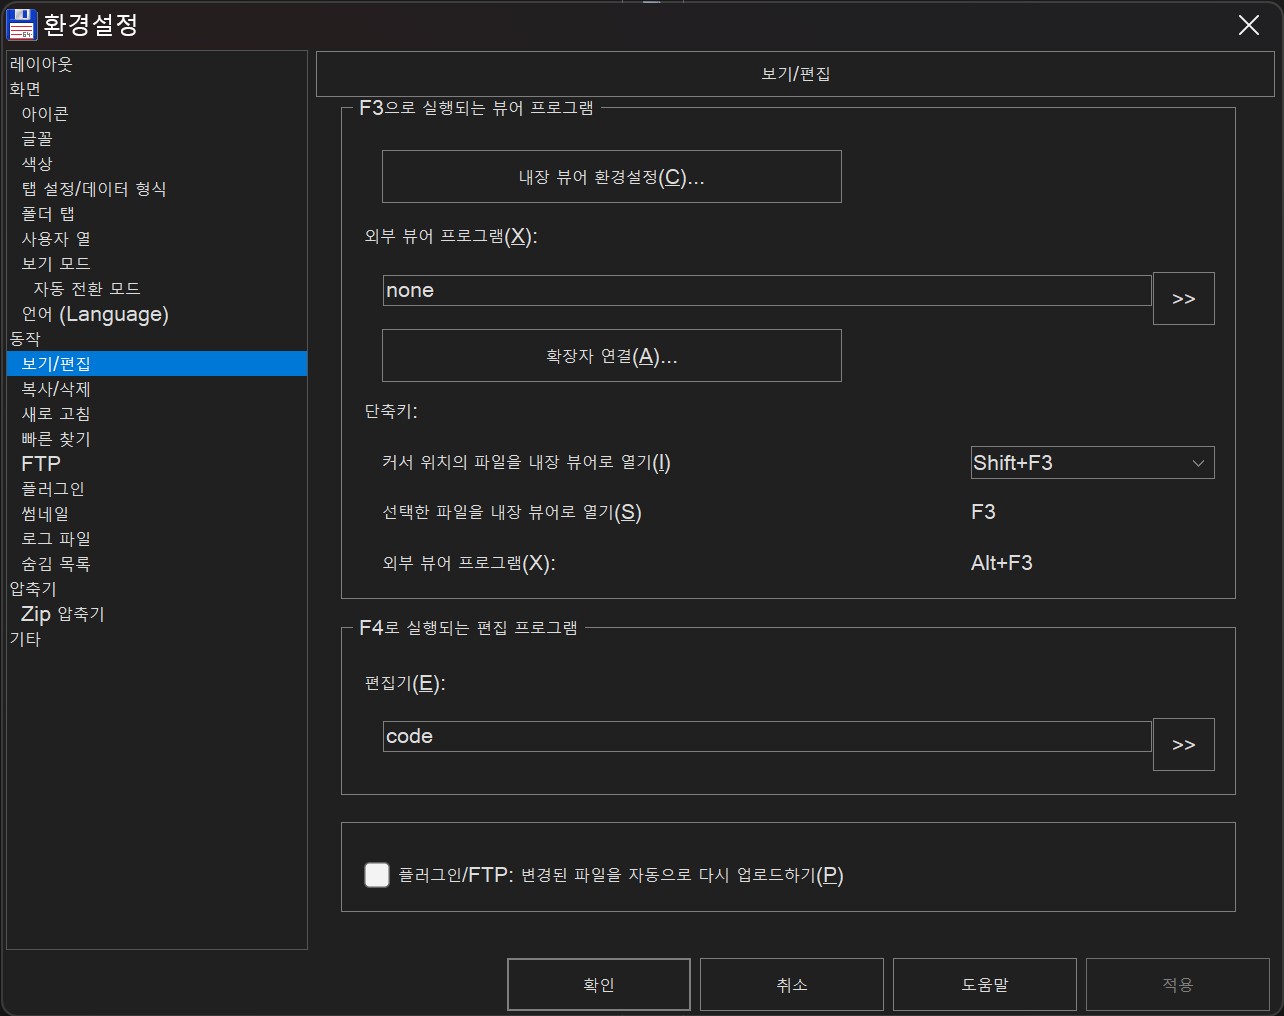Open the 플러그인 settings page
The image size is (1284, 1016).
53,489
